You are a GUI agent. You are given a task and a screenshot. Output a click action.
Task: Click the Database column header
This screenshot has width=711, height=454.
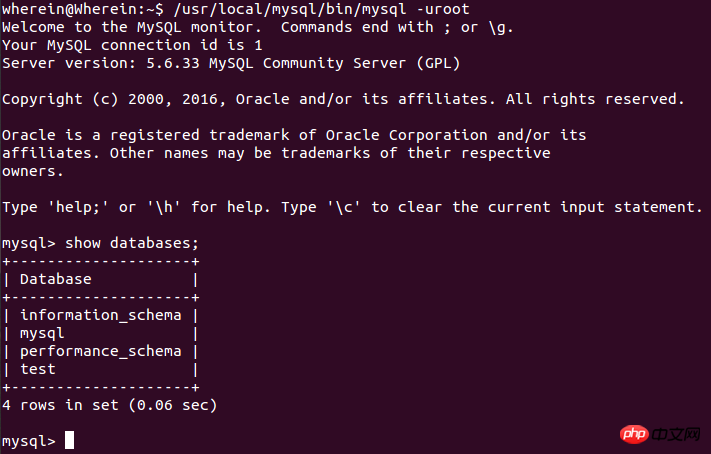[55, 279]
